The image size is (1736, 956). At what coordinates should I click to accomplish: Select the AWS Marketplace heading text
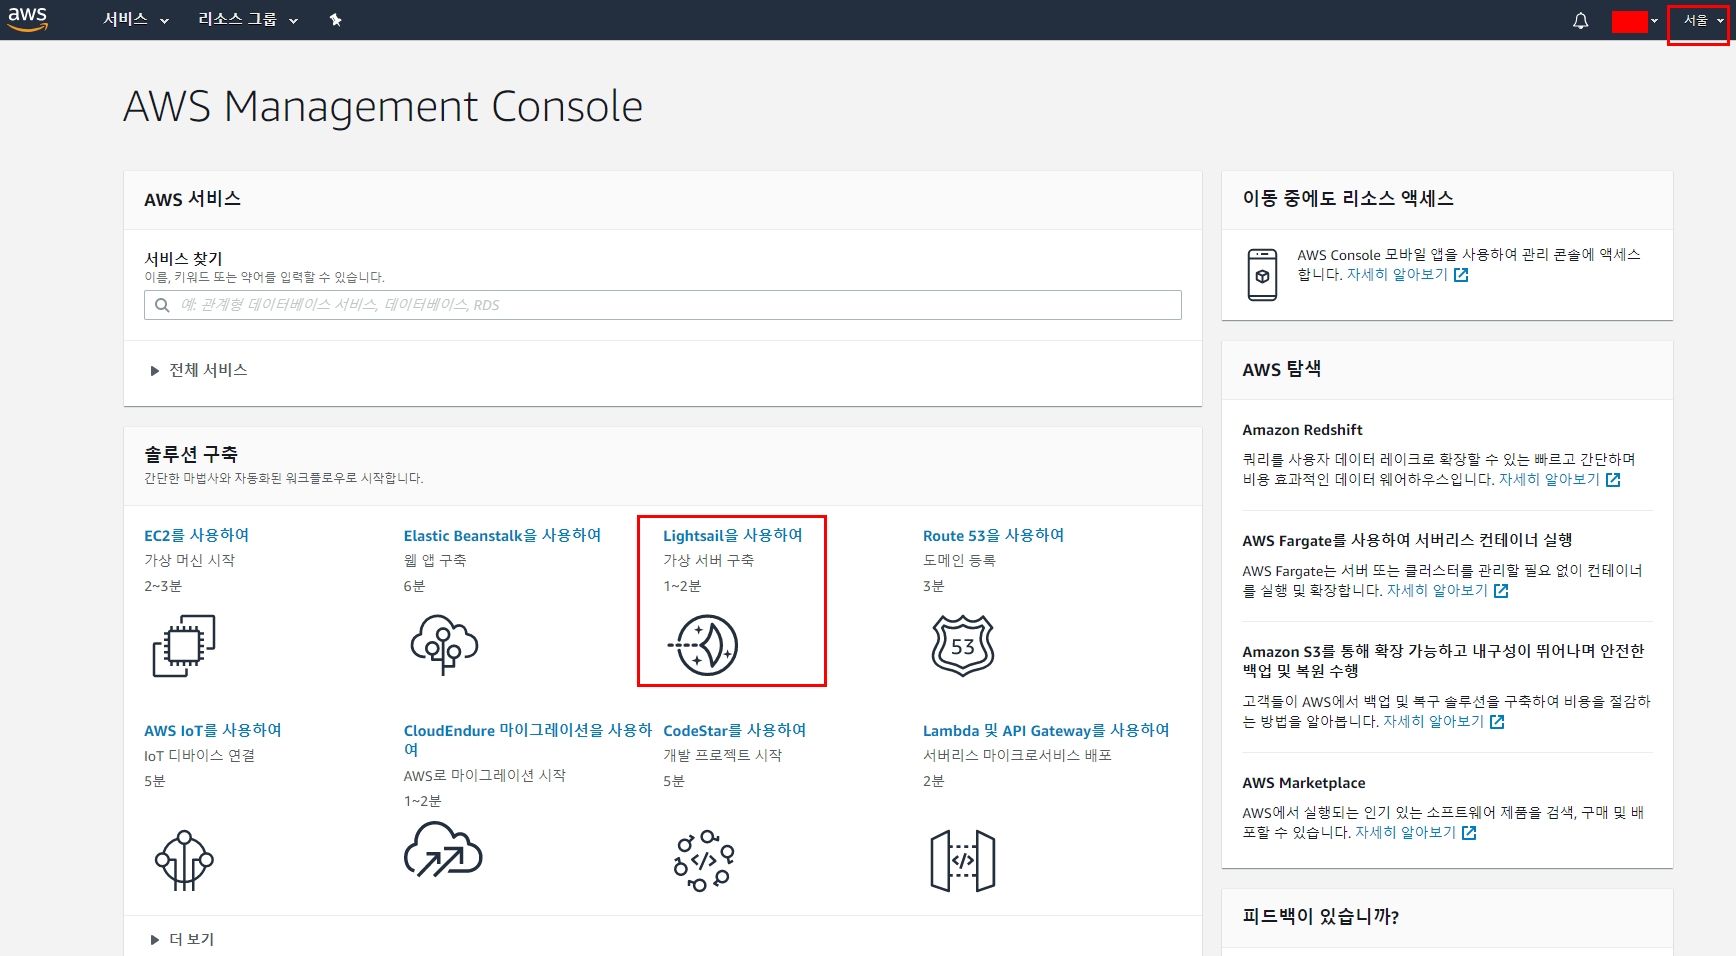click(x=1304, y=783)
